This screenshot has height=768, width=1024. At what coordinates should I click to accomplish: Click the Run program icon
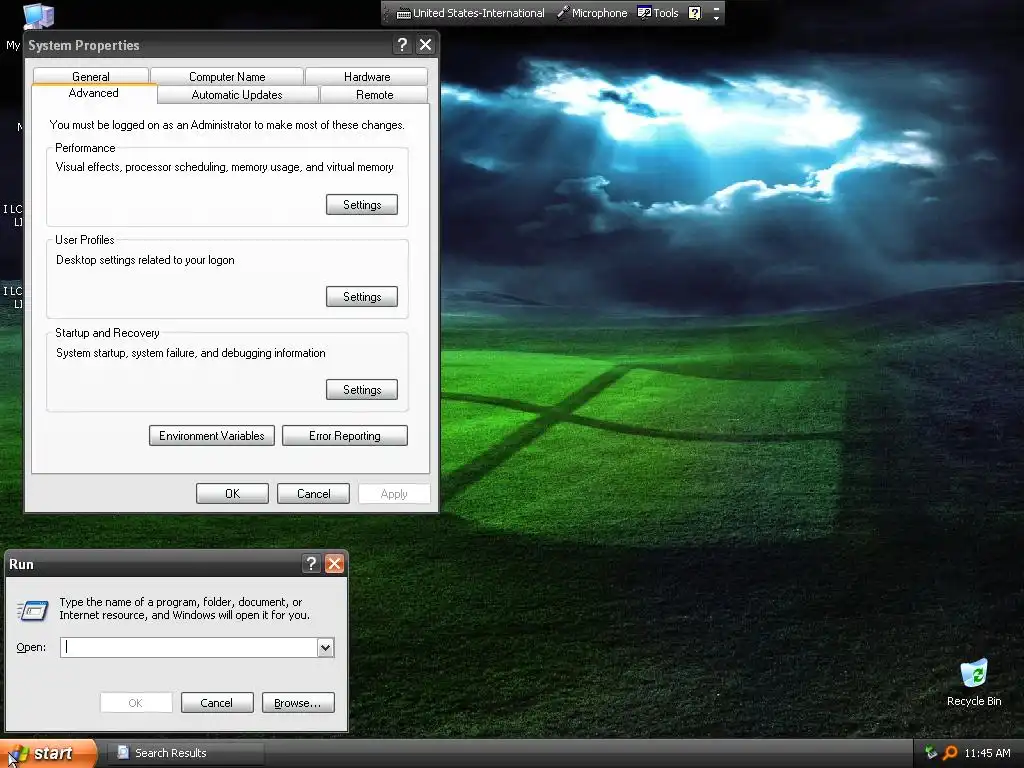(32, 610)
